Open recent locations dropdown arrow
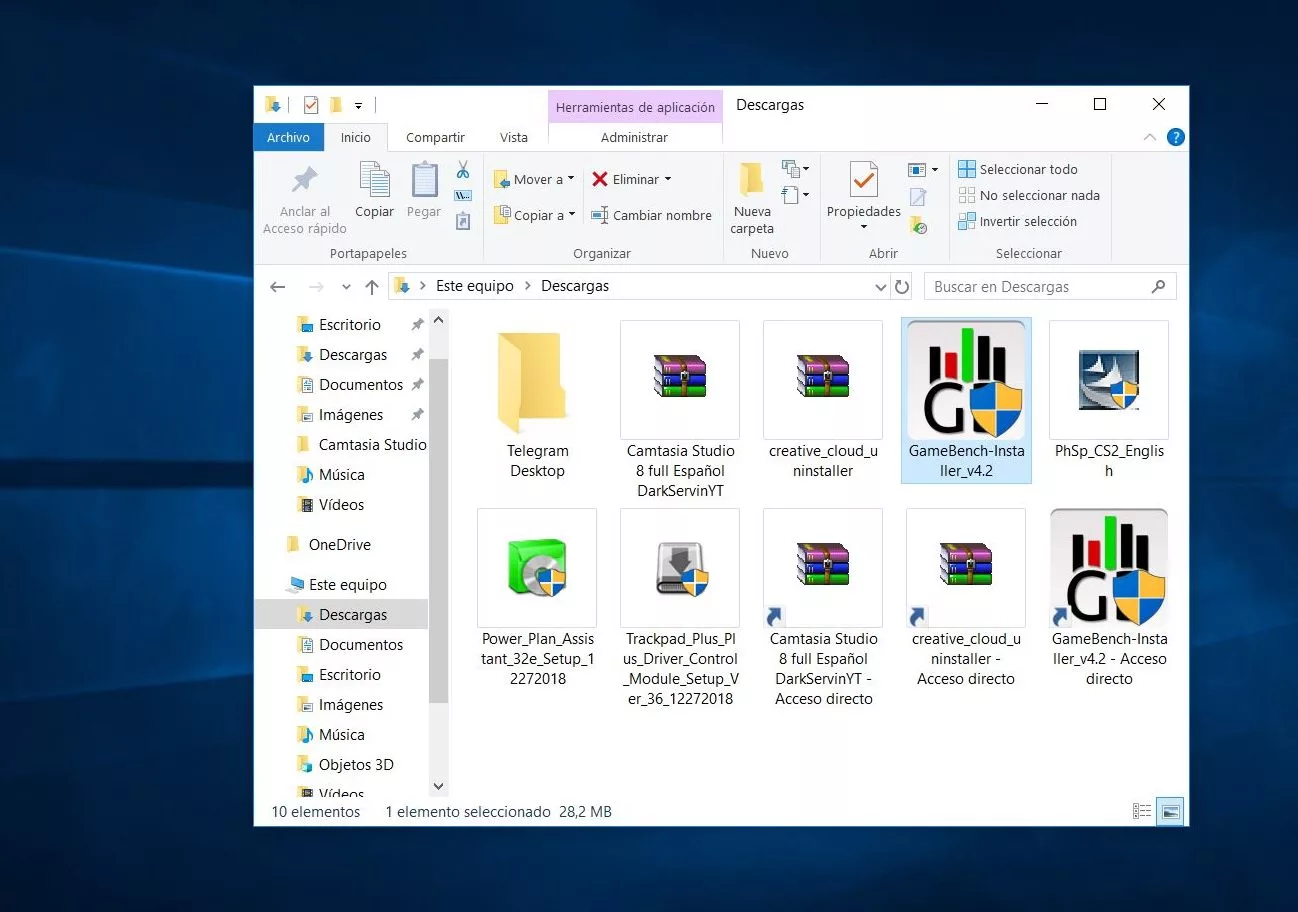Screen dimensions: 1298x912 click(346, 287)
